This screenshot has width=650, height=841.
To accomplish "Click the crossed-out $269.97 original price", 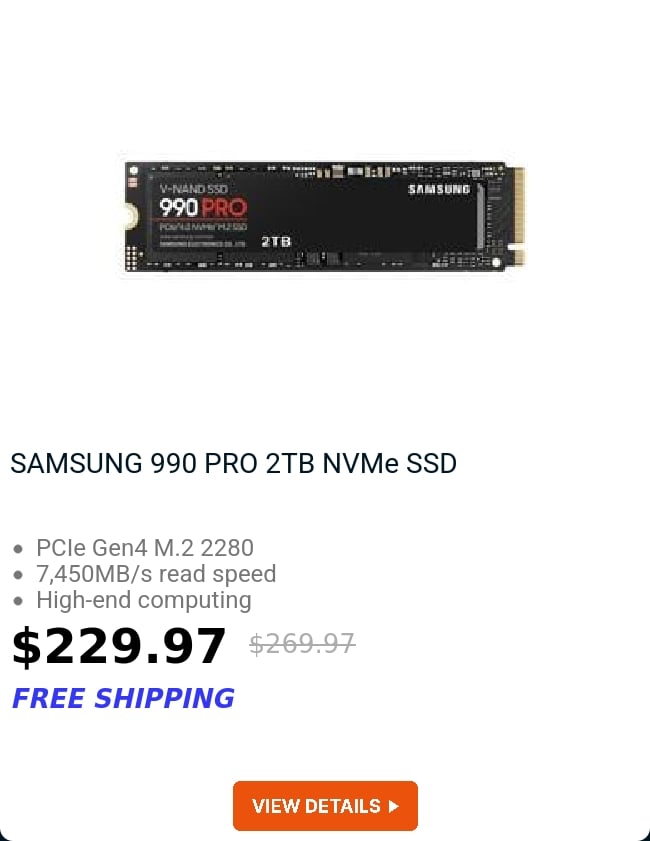I will pyautogui.click(x=302, y=644).
